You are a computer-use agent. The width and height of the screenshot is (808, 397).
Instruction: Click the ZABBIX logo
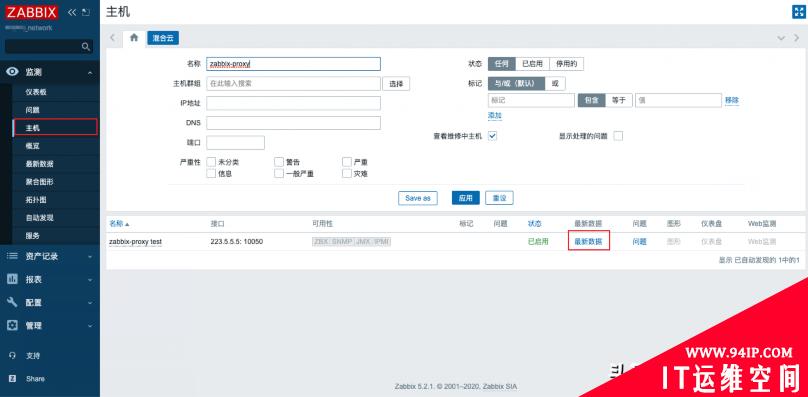[32, 12]
